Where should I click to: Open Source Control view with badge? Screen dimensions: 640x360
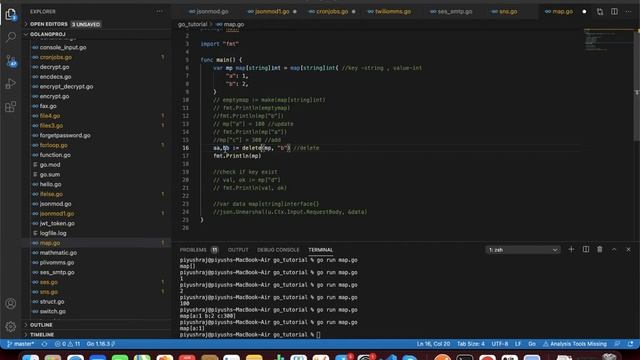(11, 61)
